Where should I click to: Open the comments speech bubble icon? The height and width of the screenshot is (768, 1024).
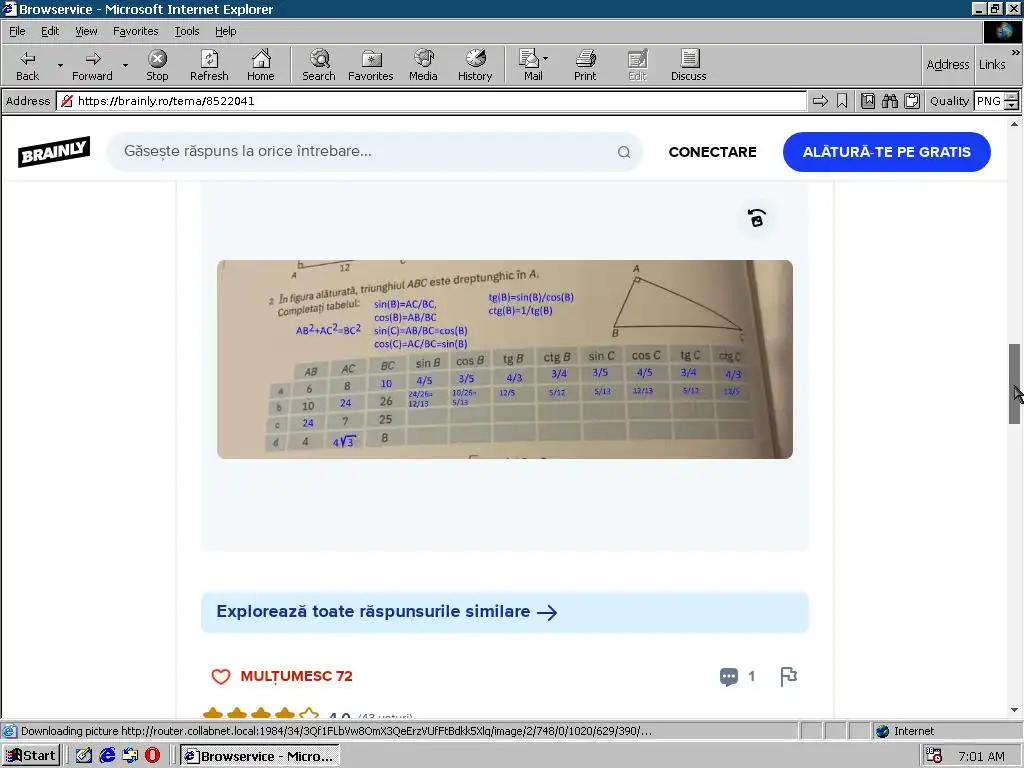pos(729,677)
